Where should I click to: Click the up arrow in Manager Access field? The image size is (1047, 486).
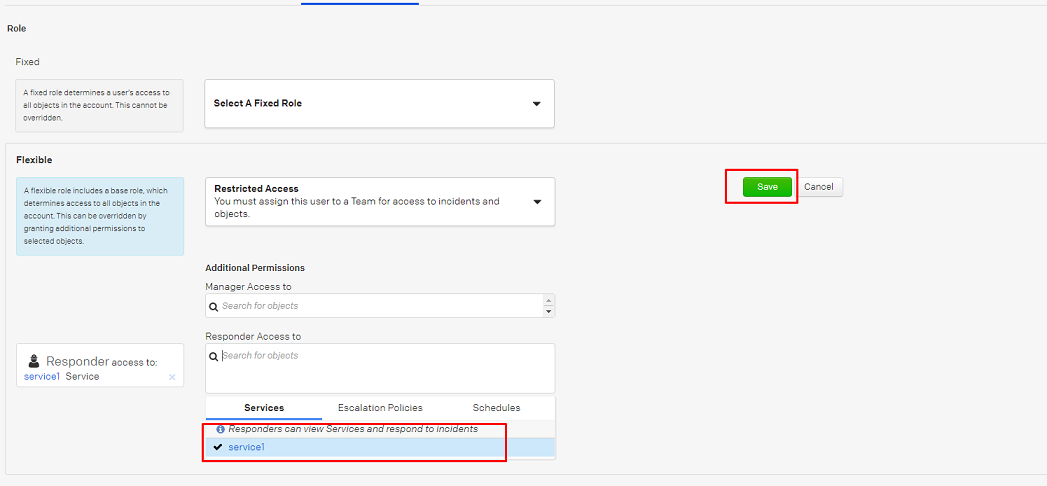pyautogui.click(x=548, y=300)
